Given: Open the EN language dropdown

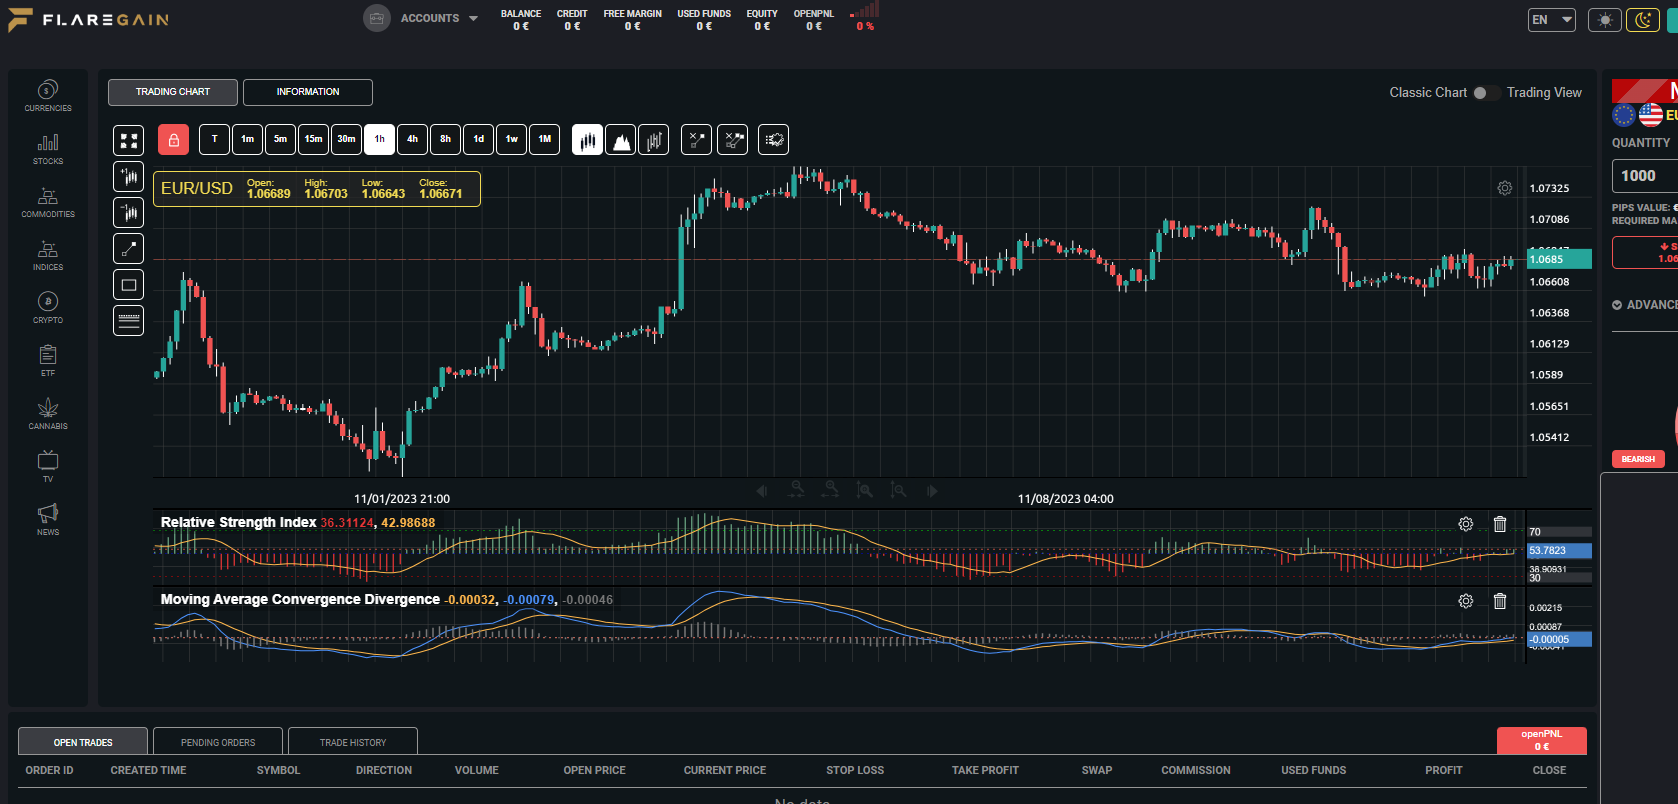Looking at the screenshot, I should pyautogui.click(x=1552, y=20).
